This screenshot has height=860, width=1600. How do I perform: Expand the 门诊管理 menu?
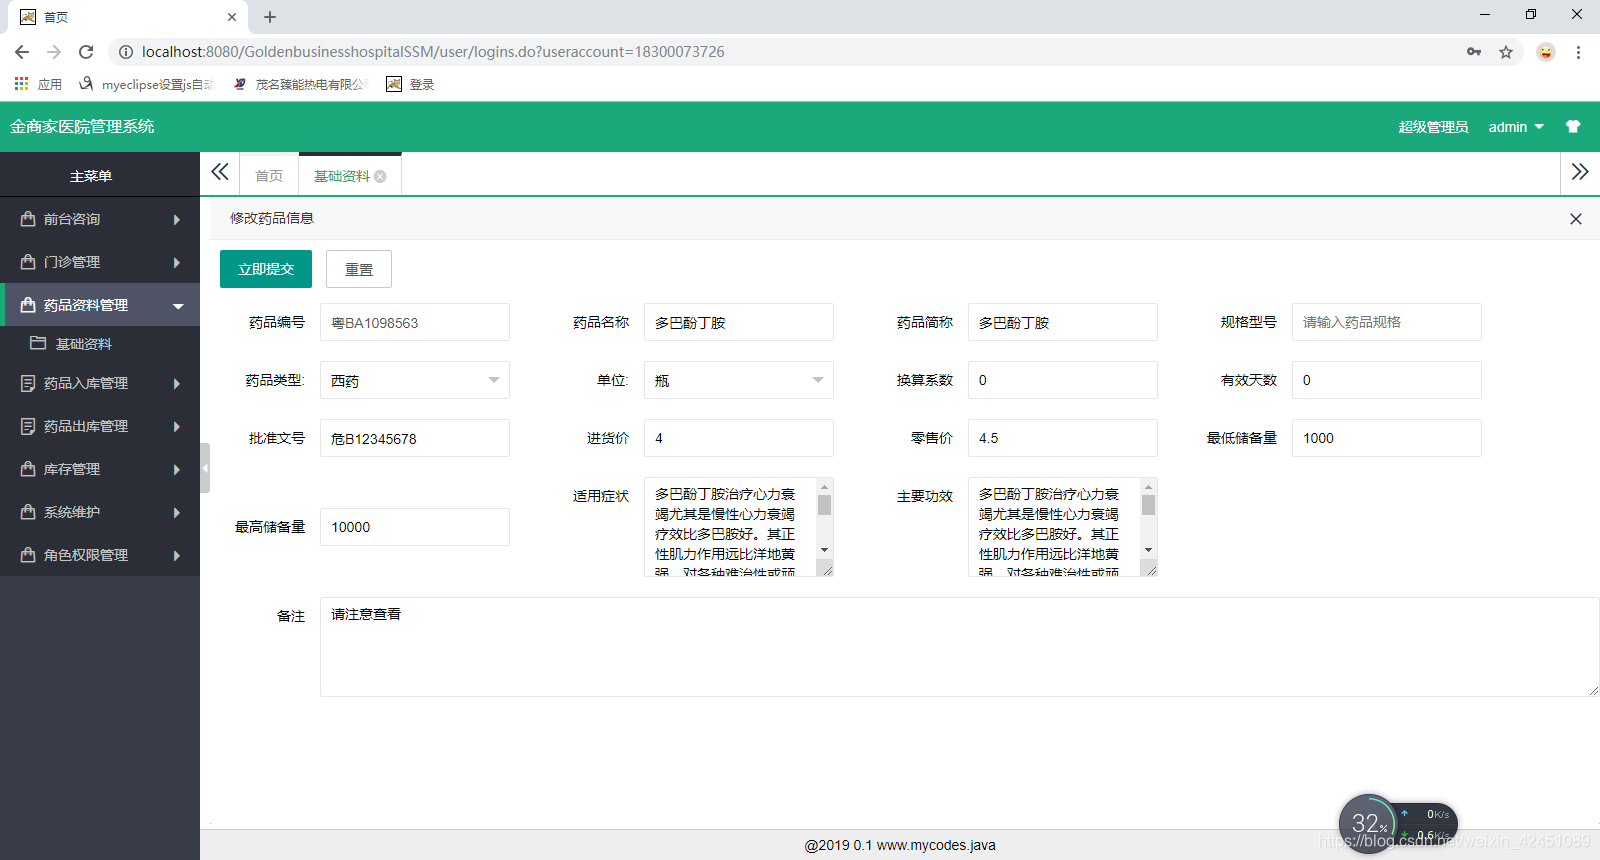[100, 262]
